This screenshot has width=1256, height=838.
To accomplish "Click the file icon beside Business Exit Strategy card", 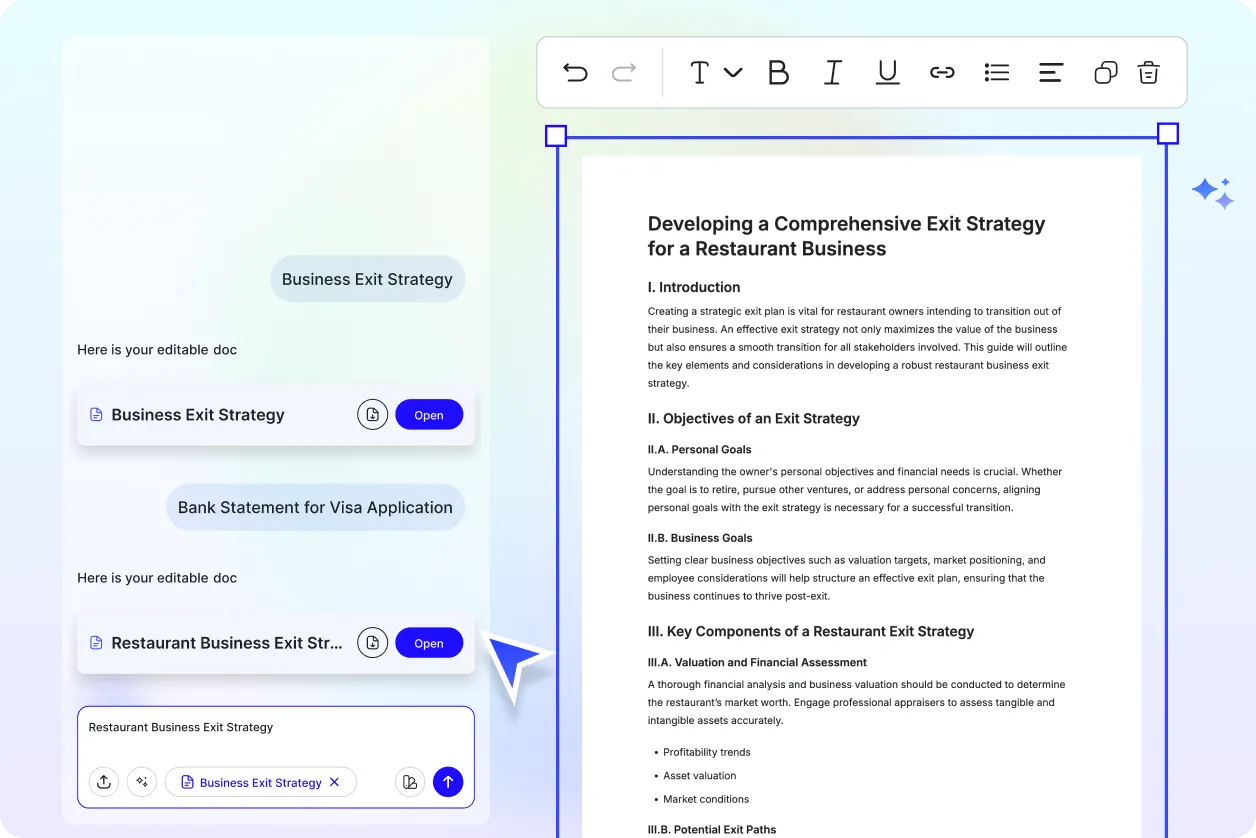I will click(96, 415).
